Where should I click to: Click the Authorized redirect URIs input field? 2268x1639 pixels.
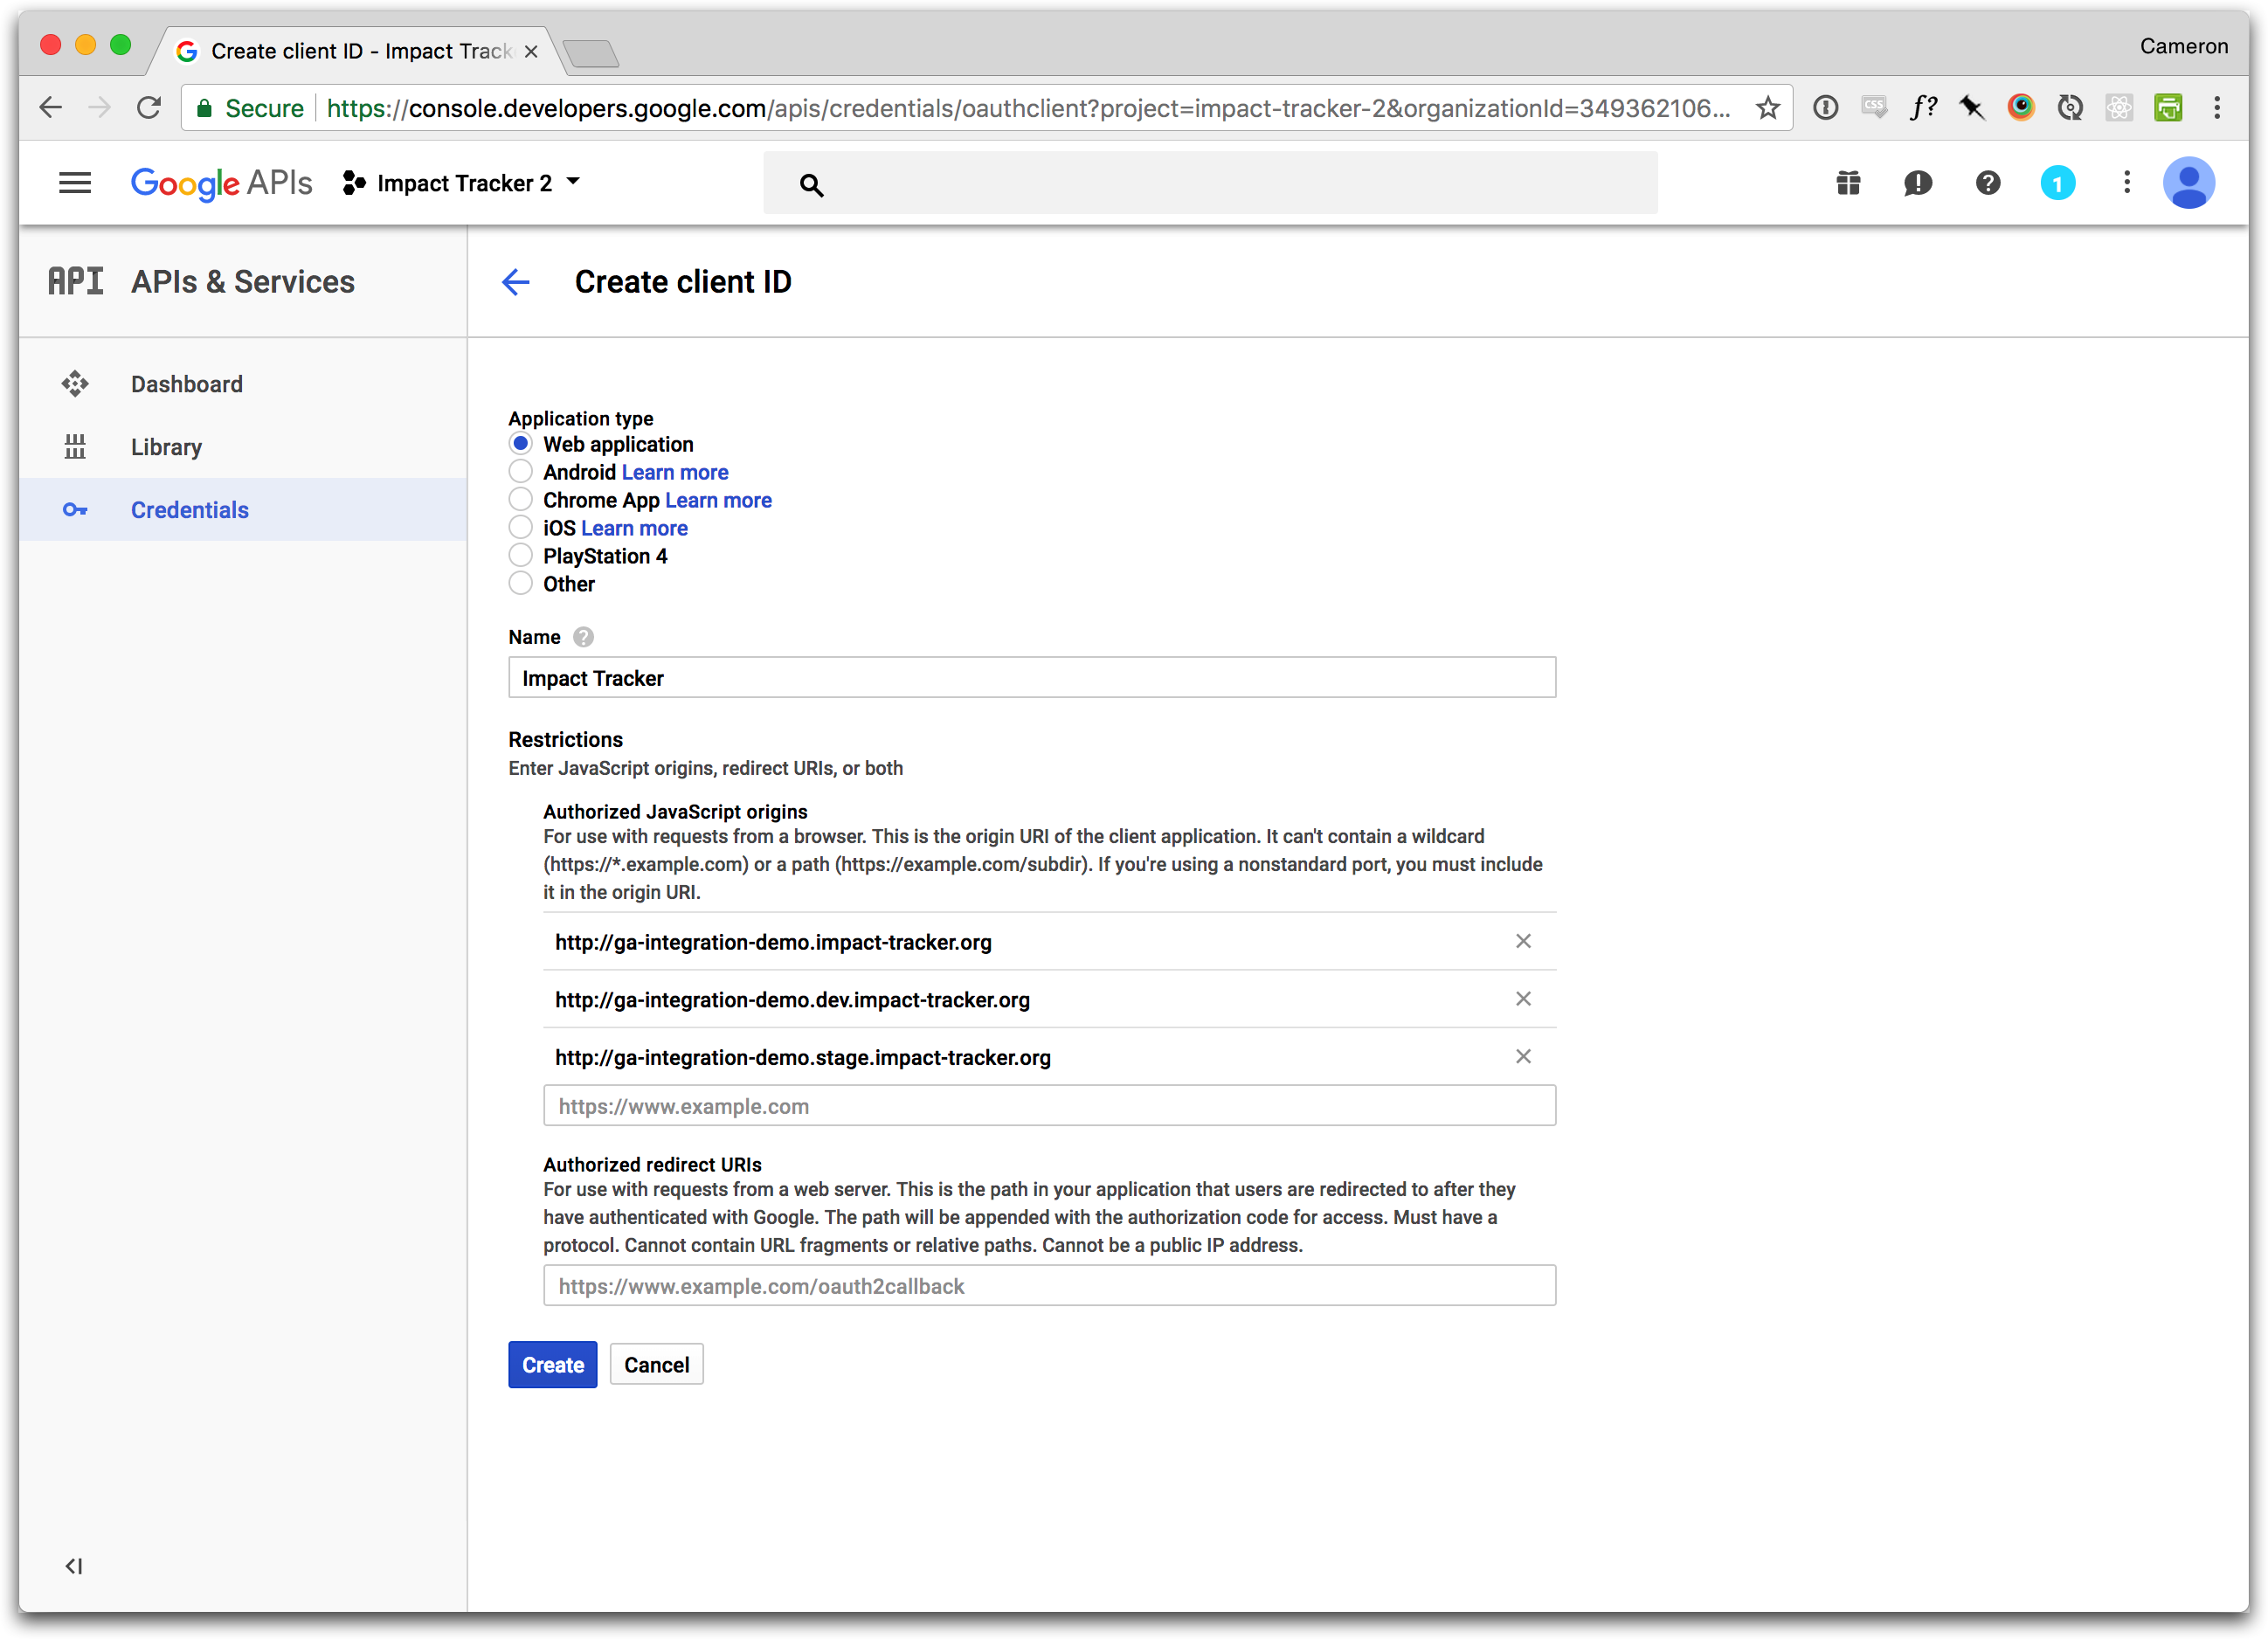pyautogui.click(x=1049, y=1286)
